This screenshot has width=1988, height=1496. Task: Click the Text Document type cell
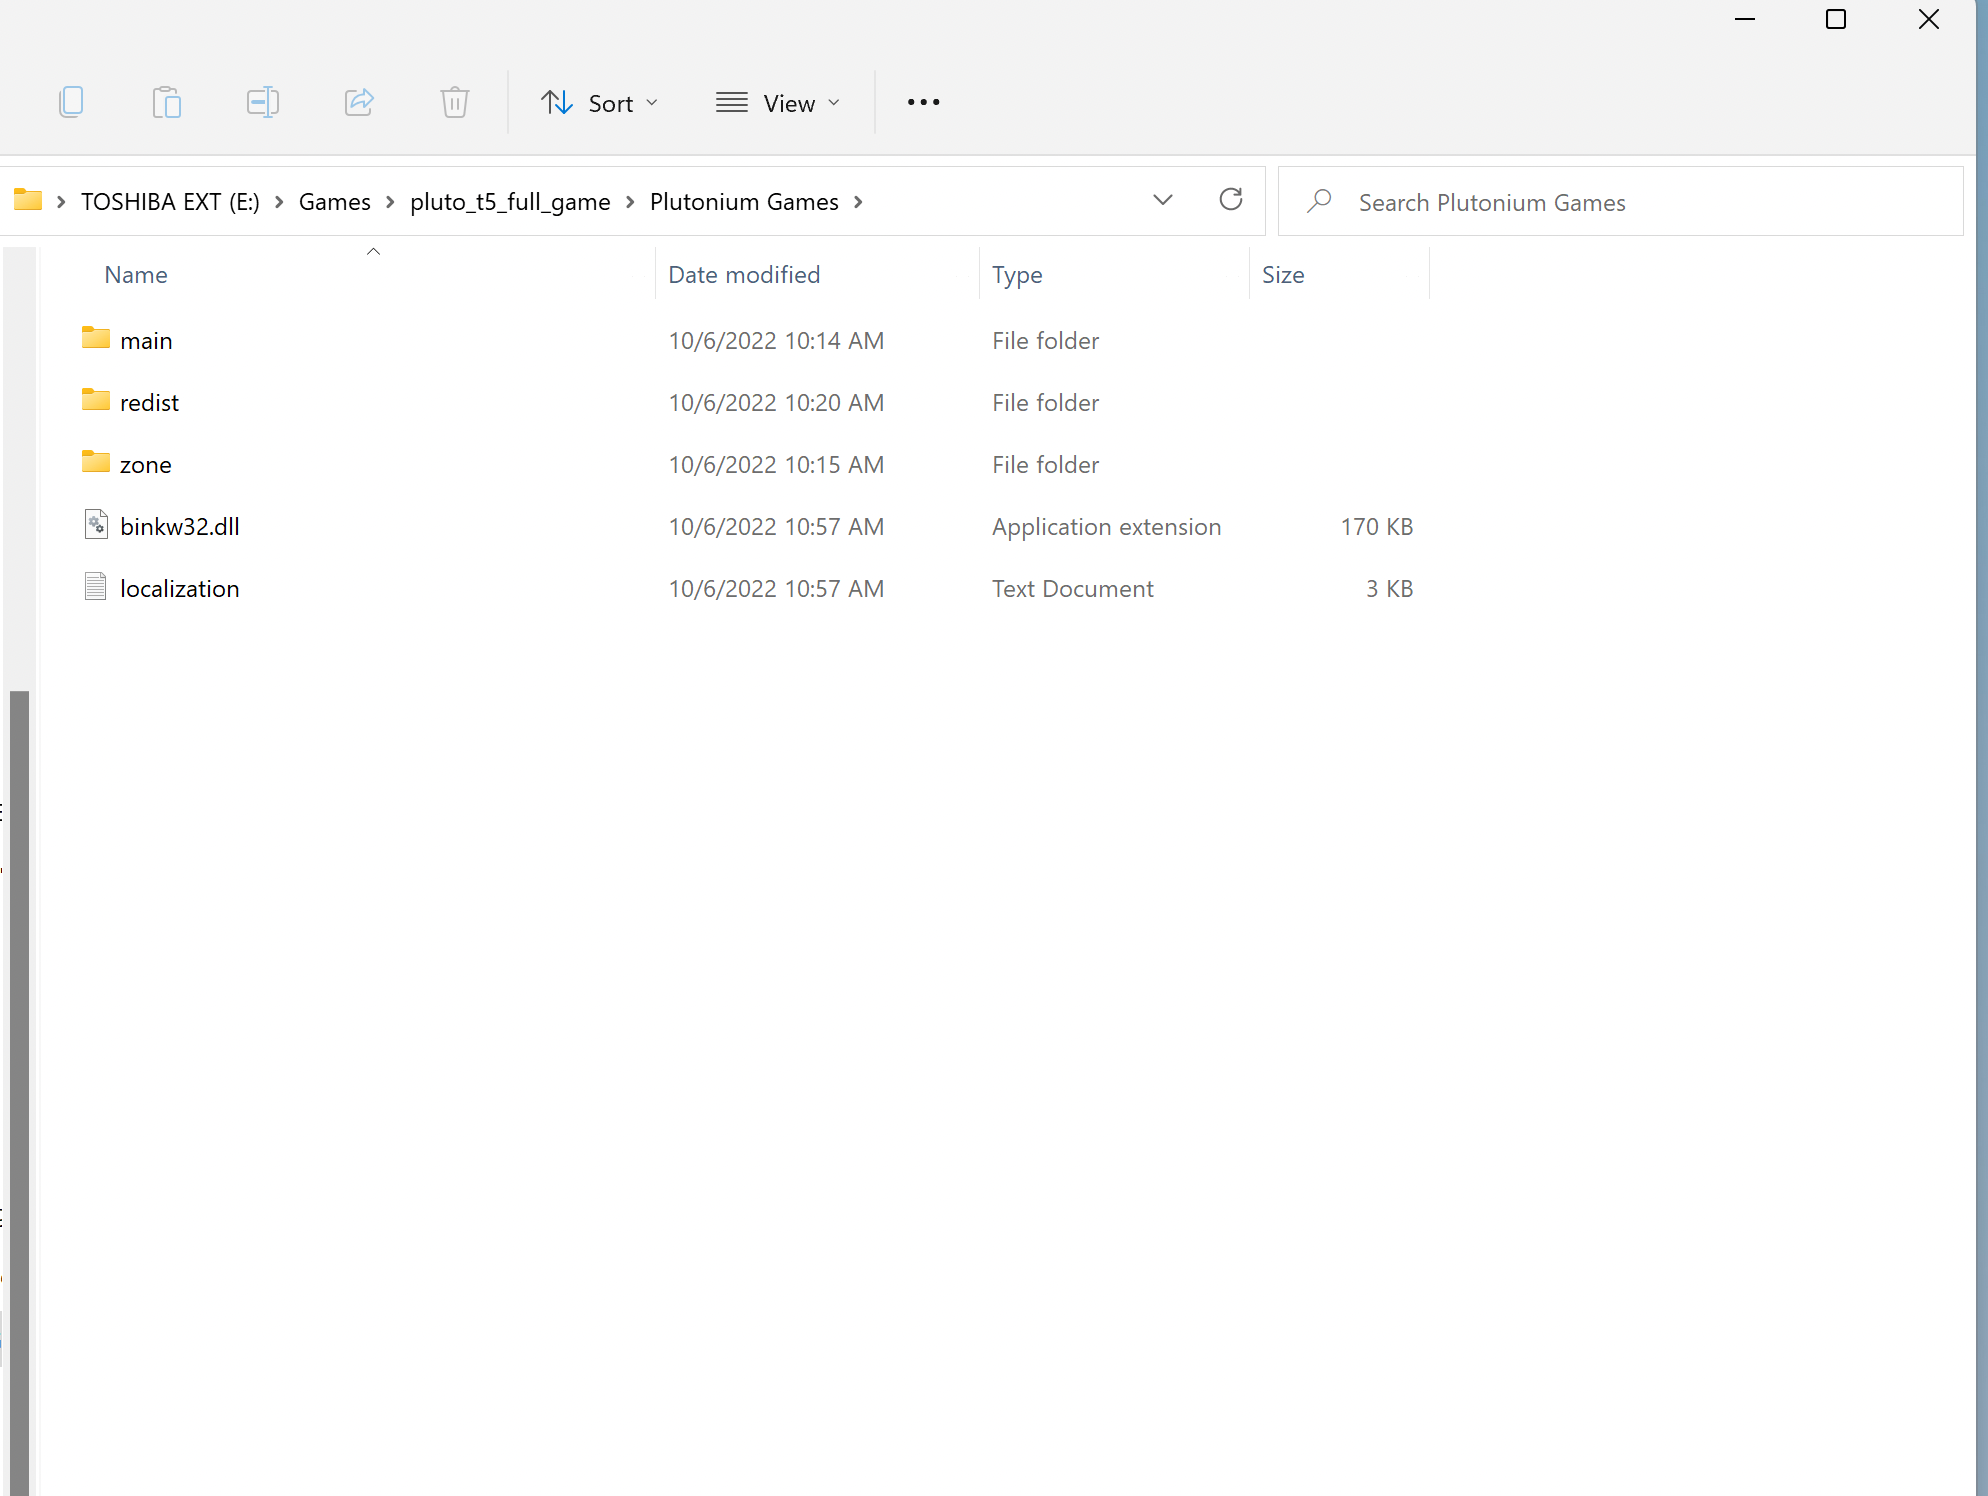(1072, 589)
